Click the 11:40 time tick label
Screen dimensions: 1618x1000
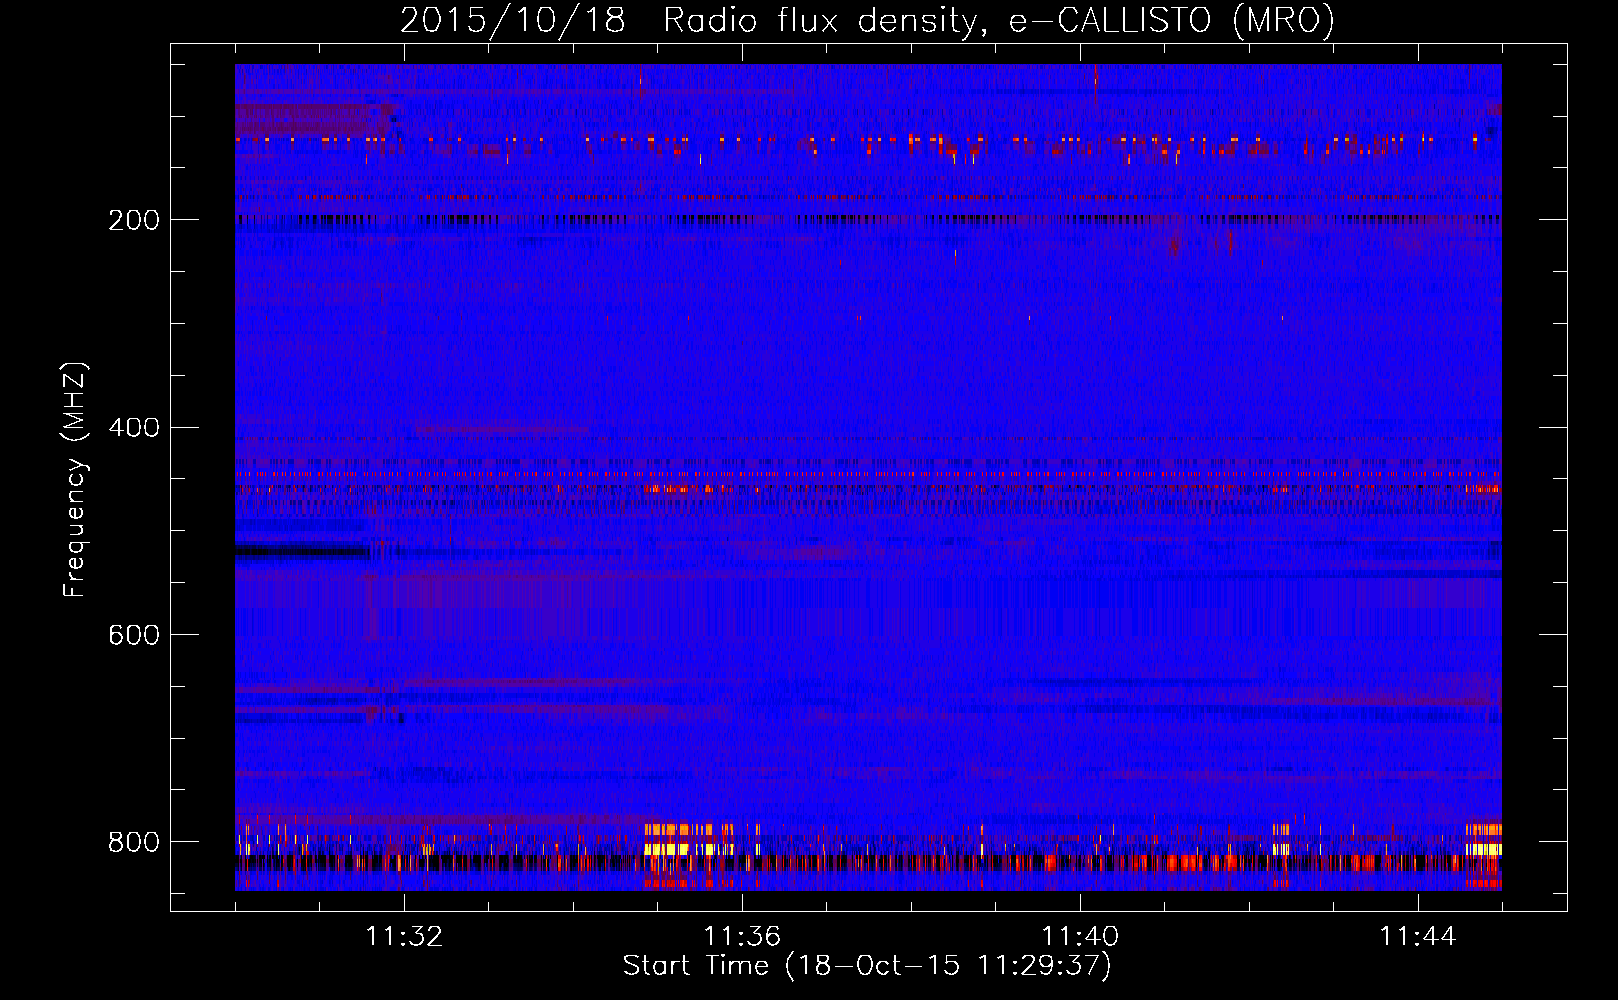click(1080, 937)
